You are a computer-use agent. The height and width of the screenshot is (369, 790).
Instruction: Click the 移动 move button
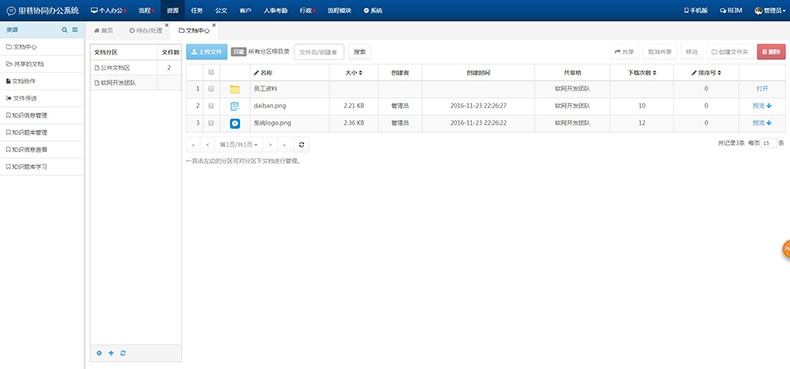pos(692,51)
